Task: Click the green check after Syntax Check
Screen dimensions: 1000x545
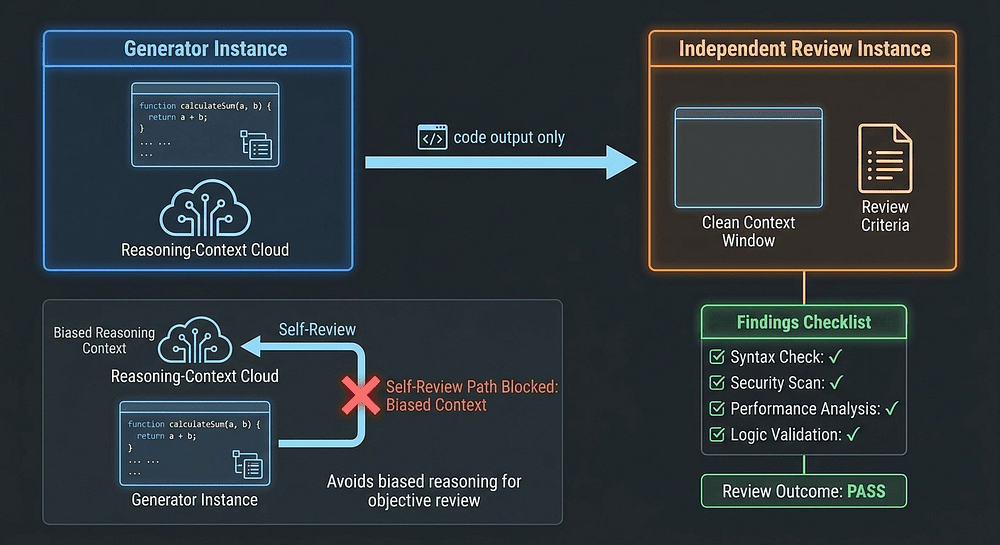Action: (x=835, y=356)
